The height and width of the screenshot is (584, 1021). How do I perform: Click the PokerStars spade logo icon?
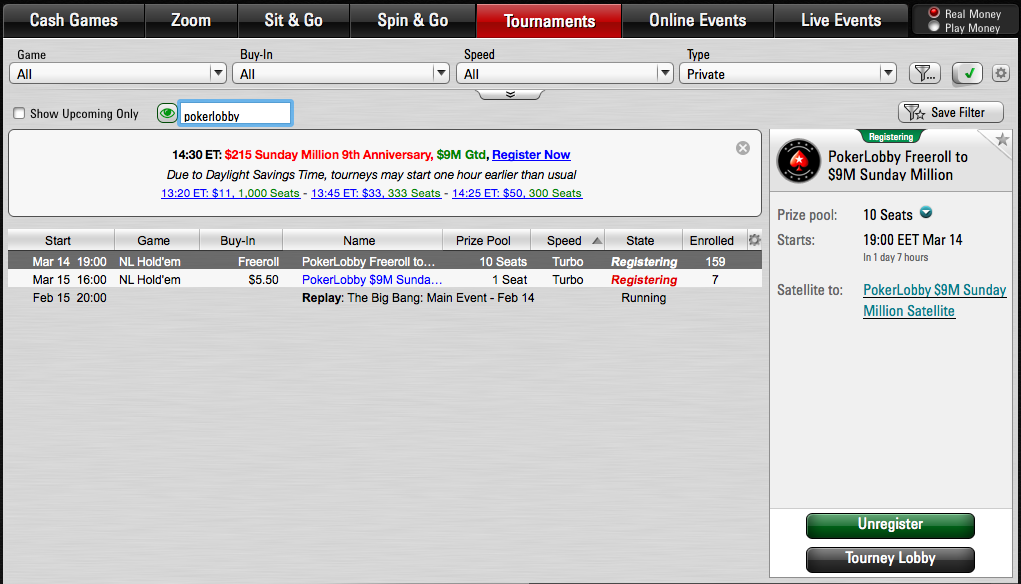coord(798,161)
